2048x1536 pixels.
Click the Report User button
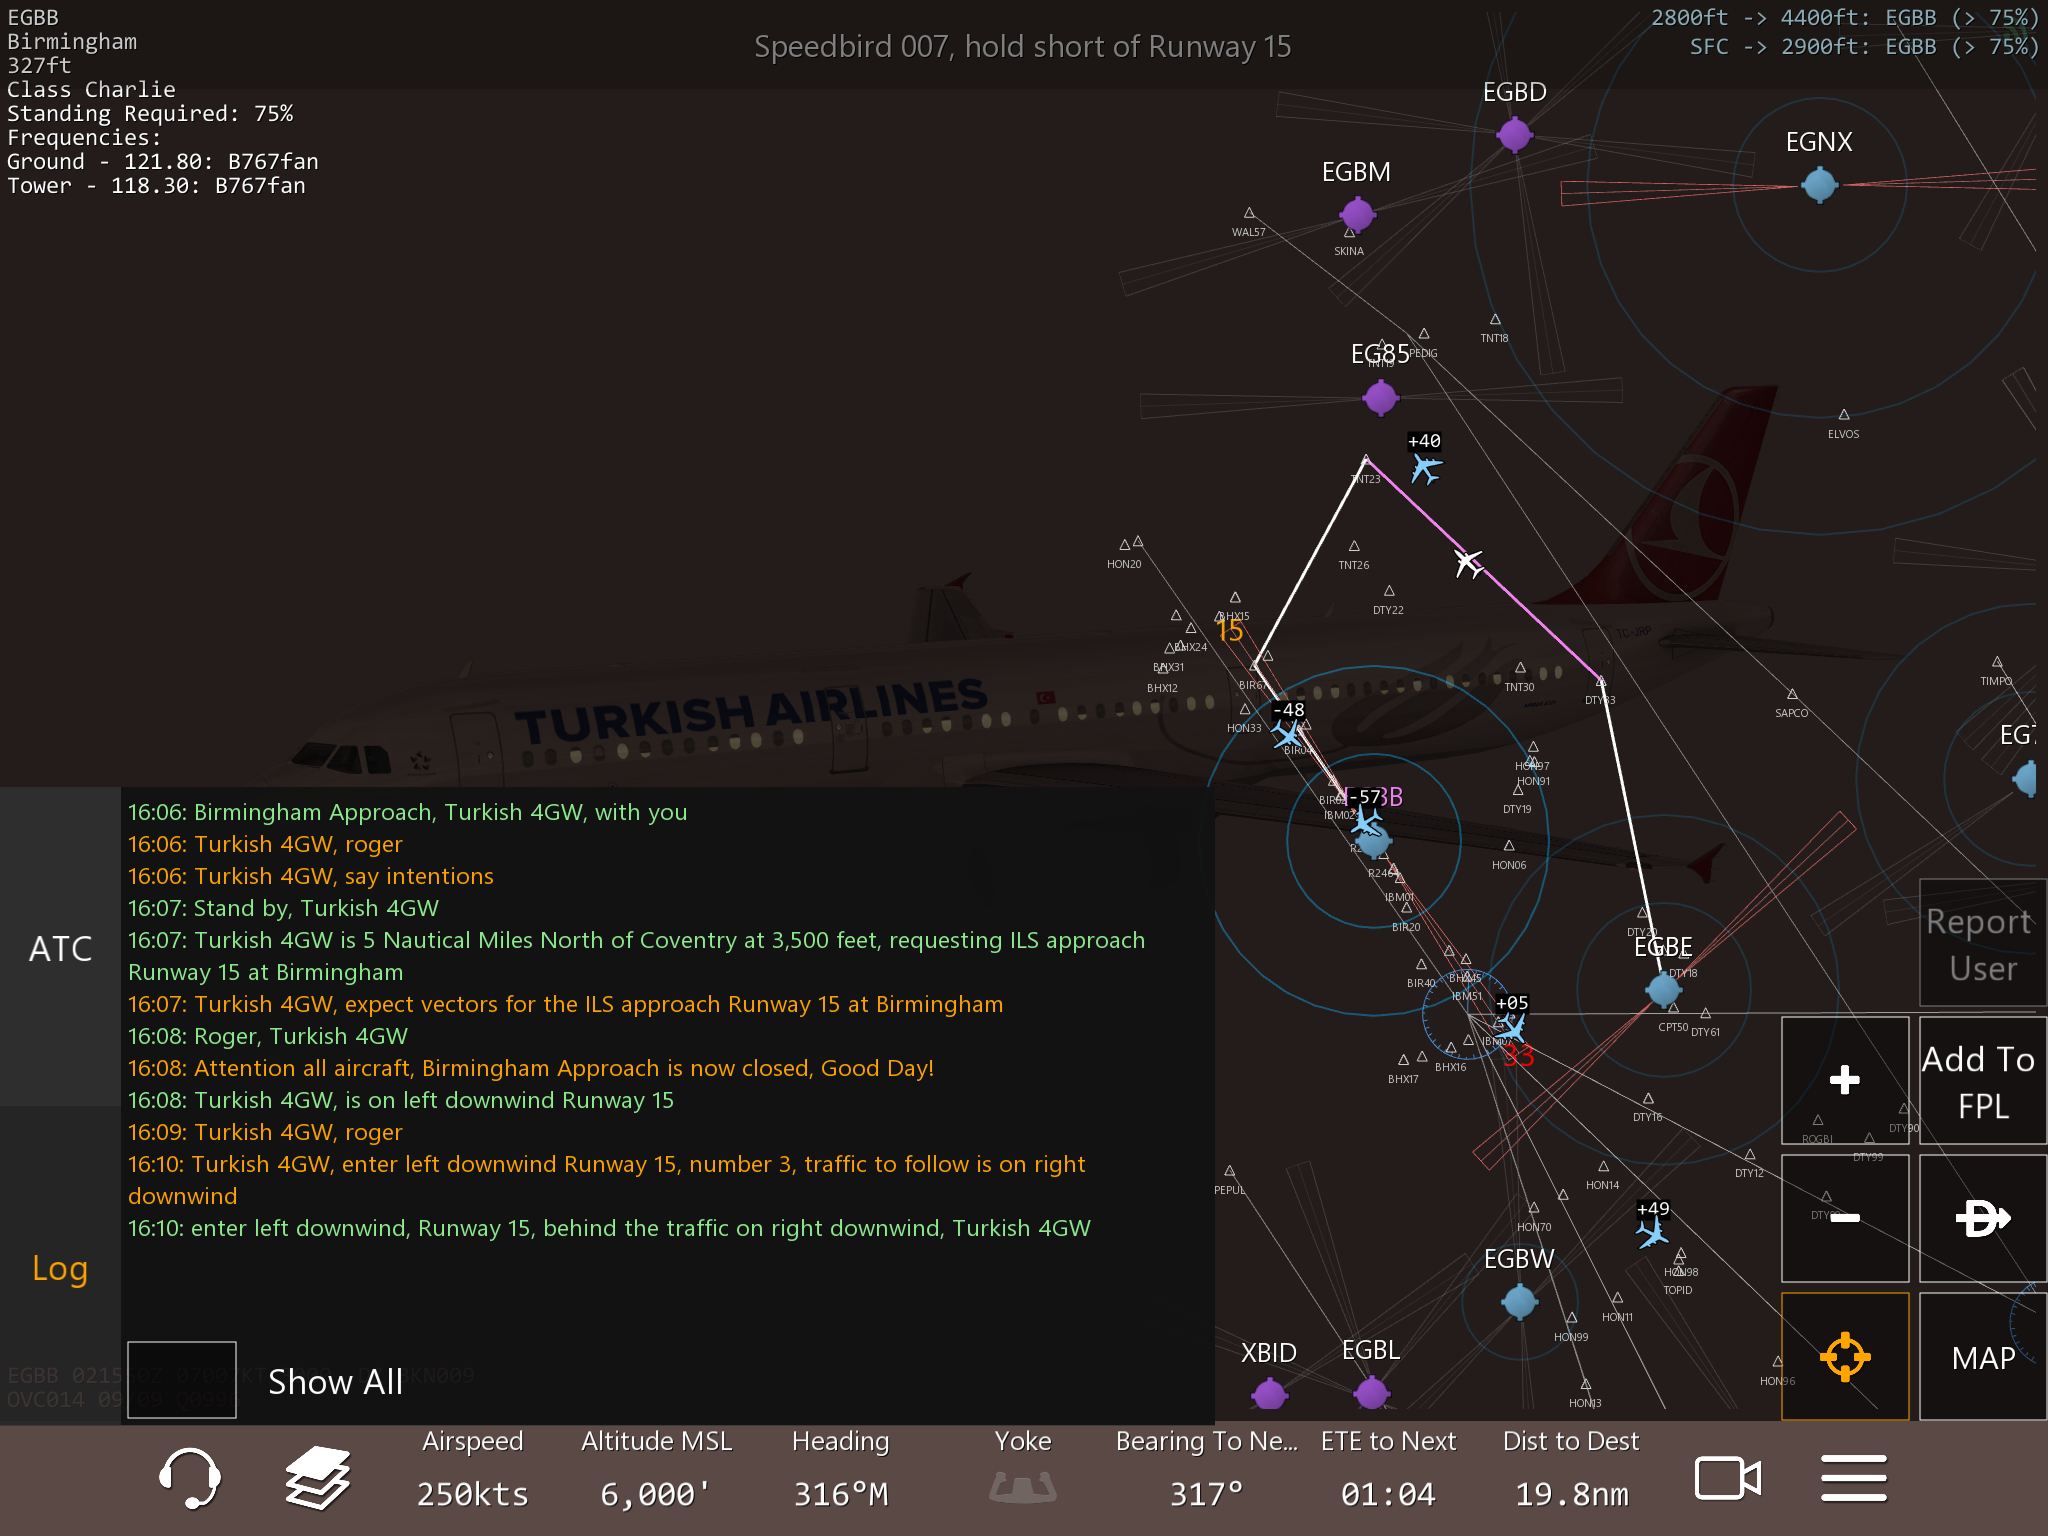(x=1982, y=944)
